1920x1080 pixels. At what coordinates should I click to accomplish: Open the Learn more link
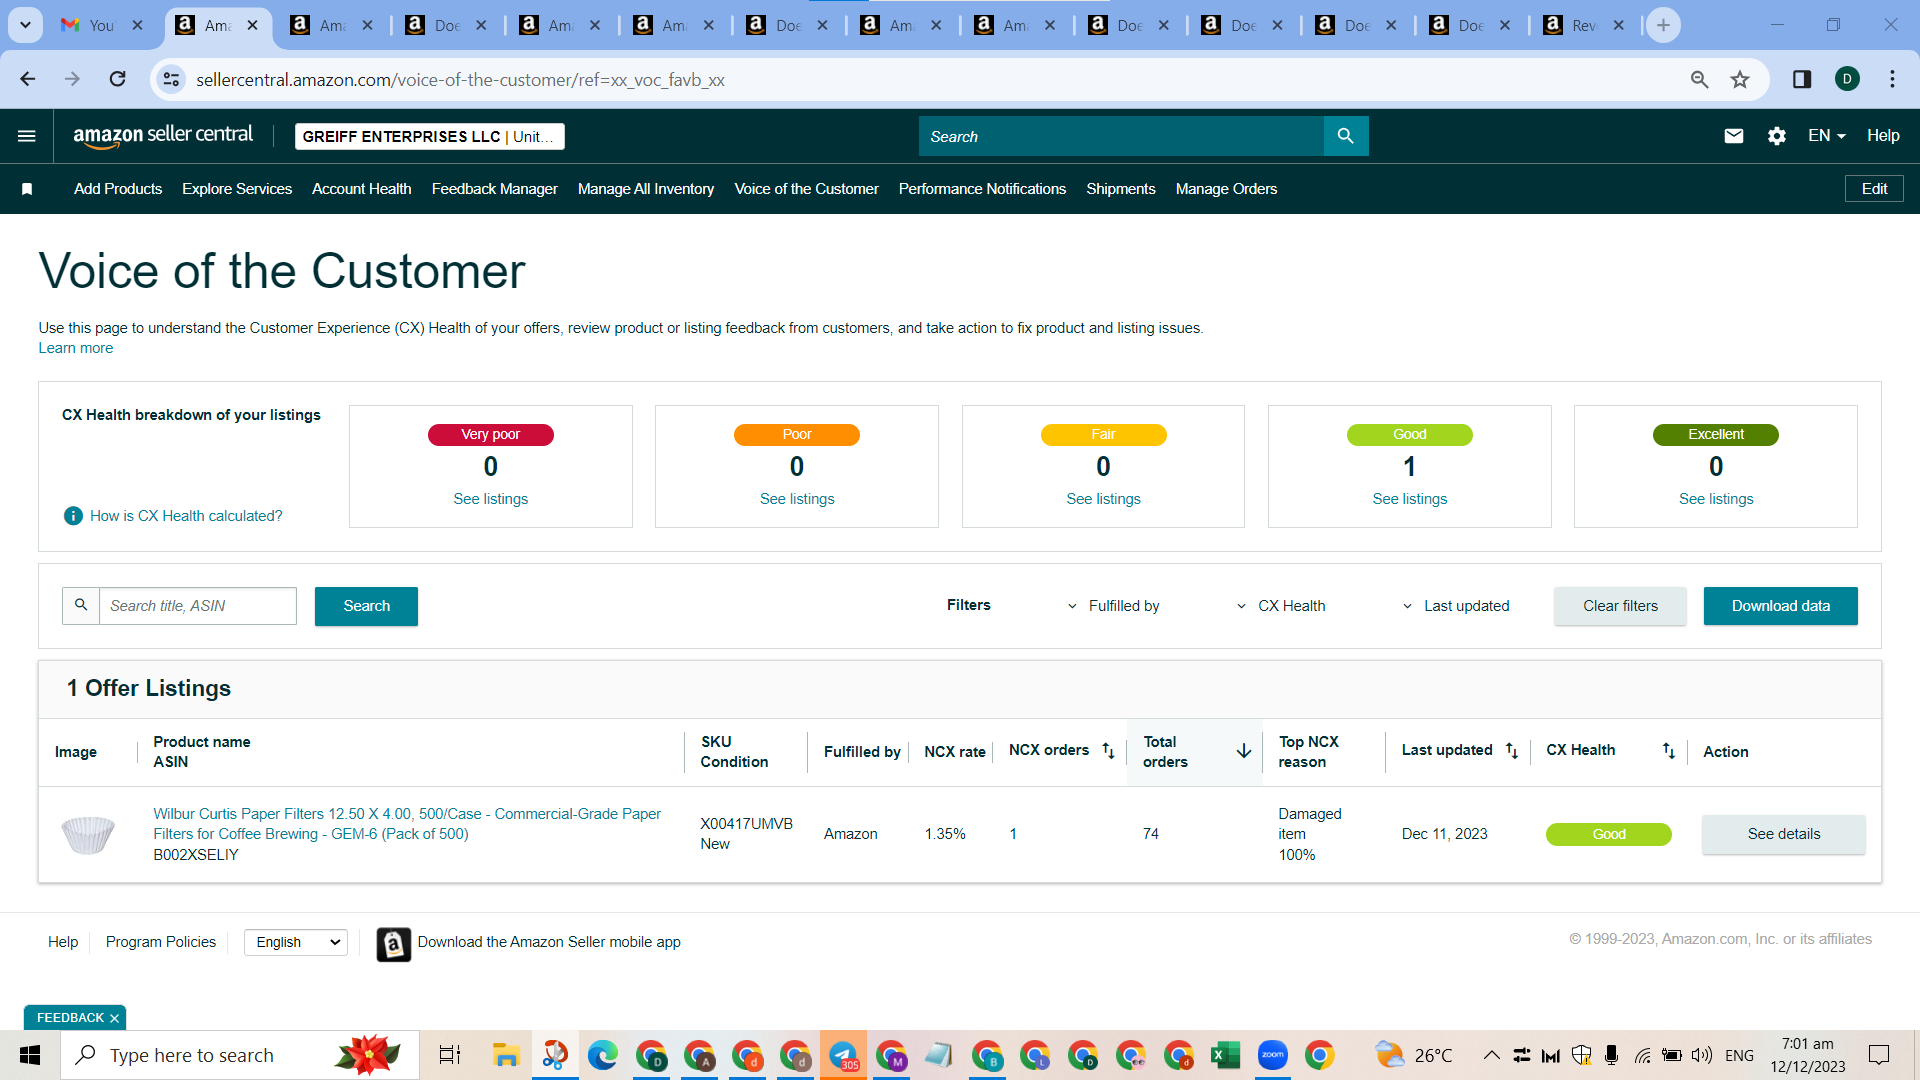tap(76, 348)
